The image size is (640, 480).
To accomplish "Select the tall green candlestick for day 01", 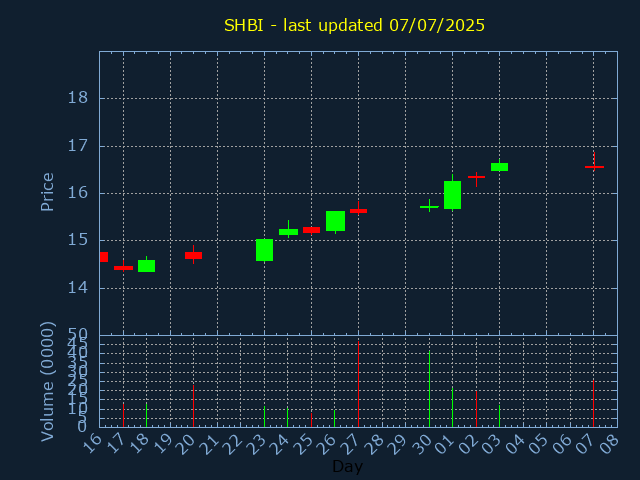I will [x=453, y=195].
